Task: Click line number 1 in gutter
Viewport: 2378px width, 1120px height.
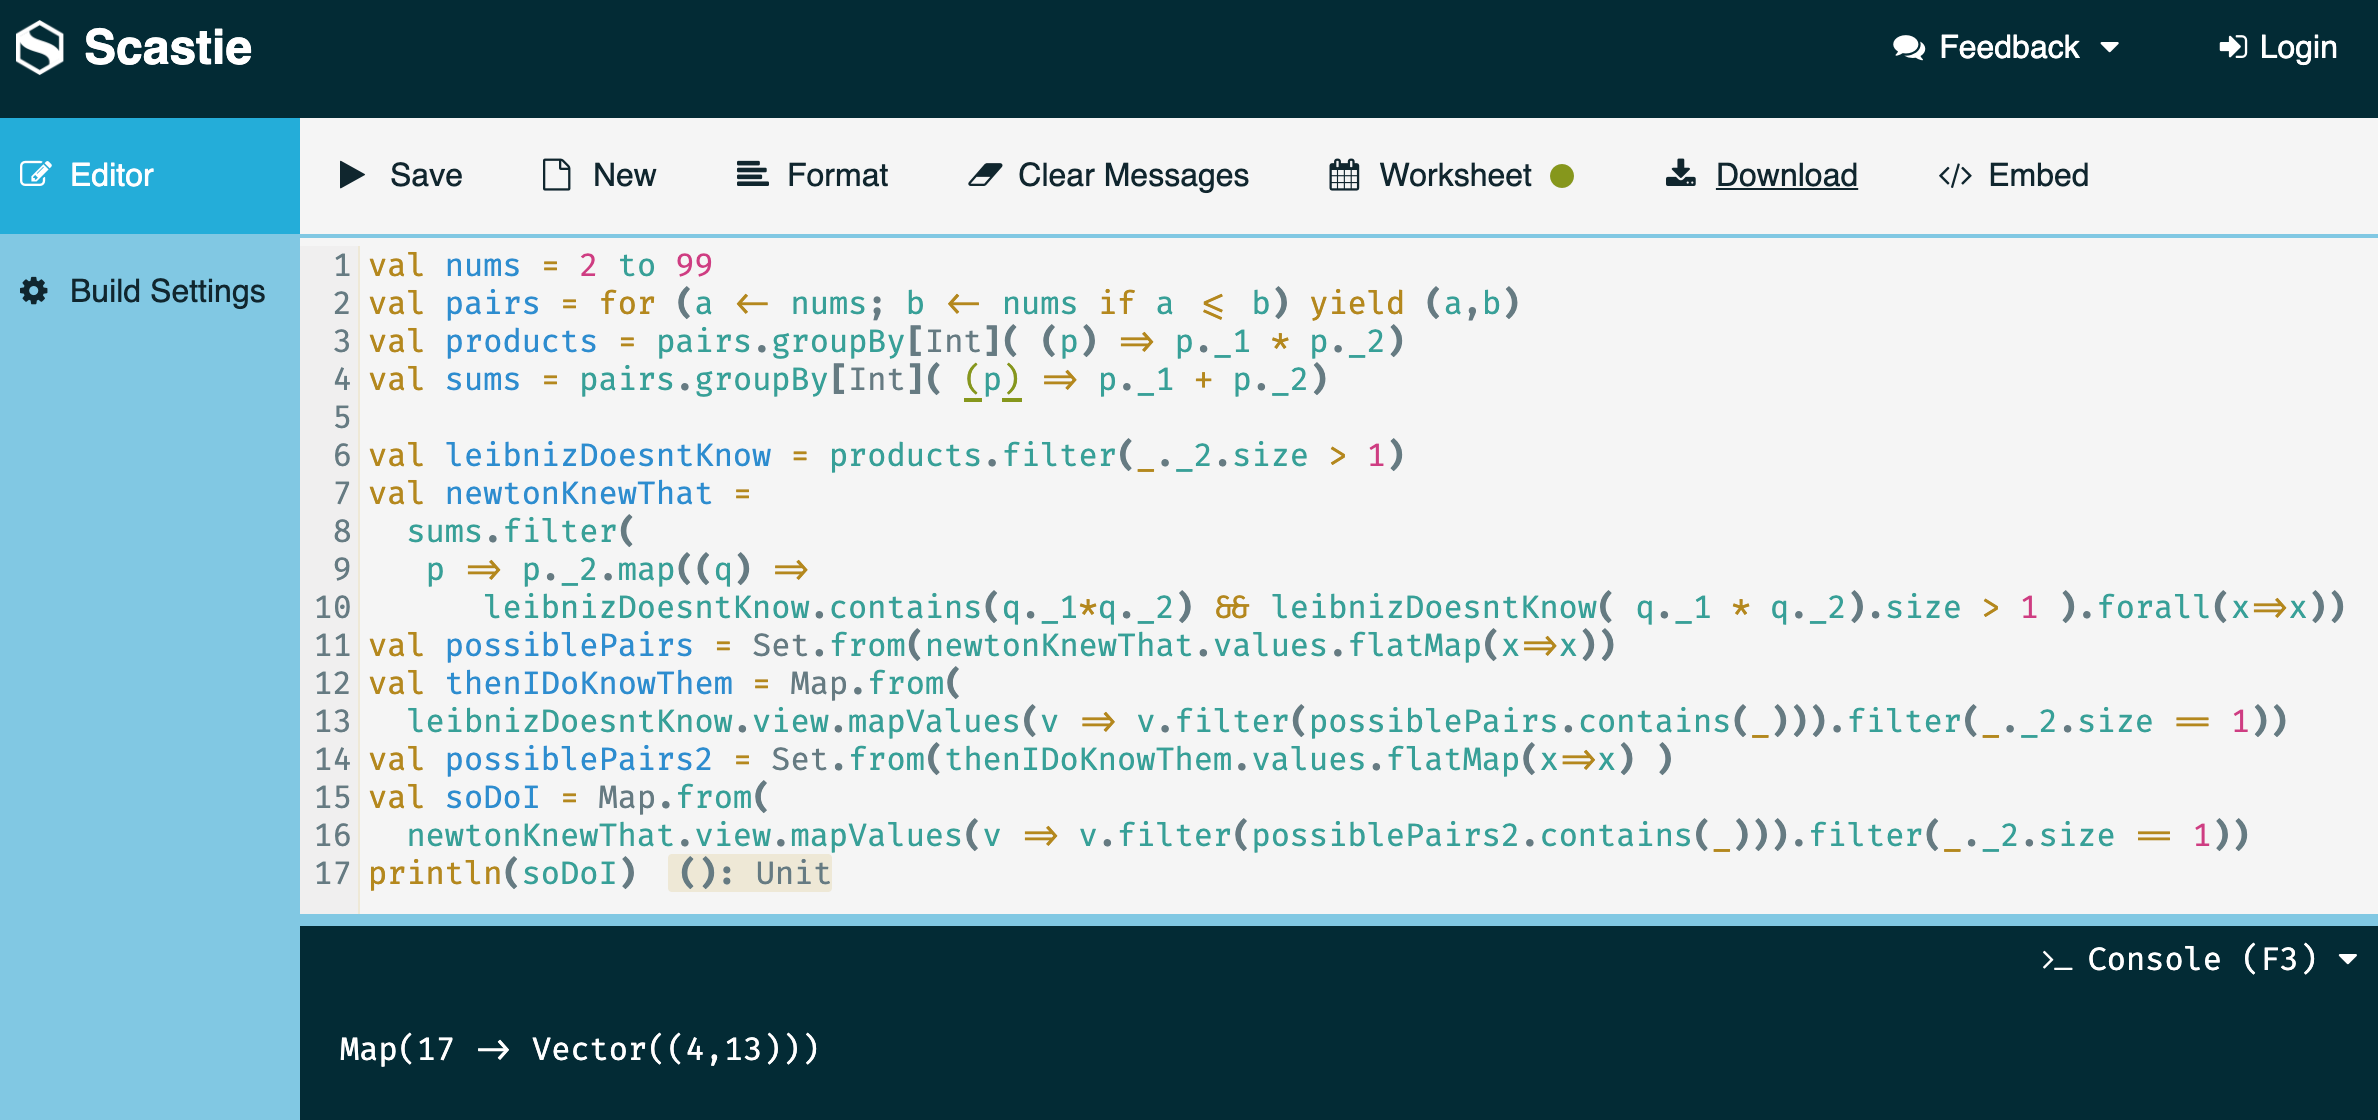Action: coord(342,265)
